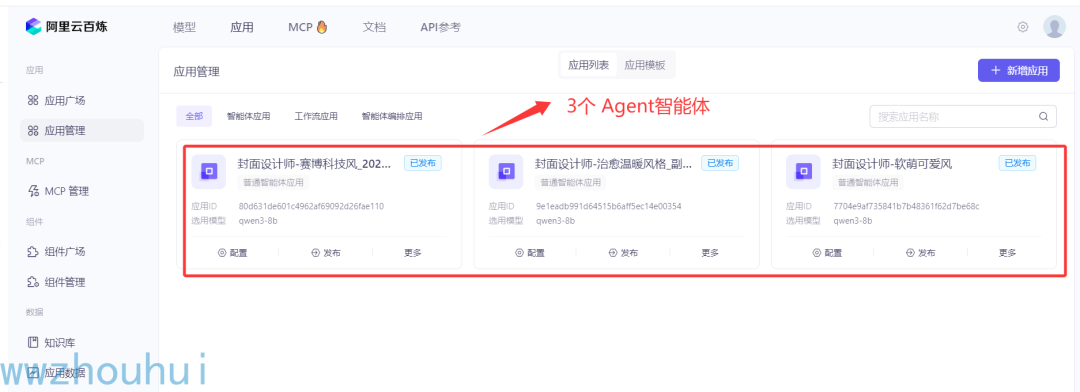Image resolution: width=1080 pixels, height=392 pixels.
Task: Click 已发布 badge on 软萌可爱风 card
Action: 1018,163
